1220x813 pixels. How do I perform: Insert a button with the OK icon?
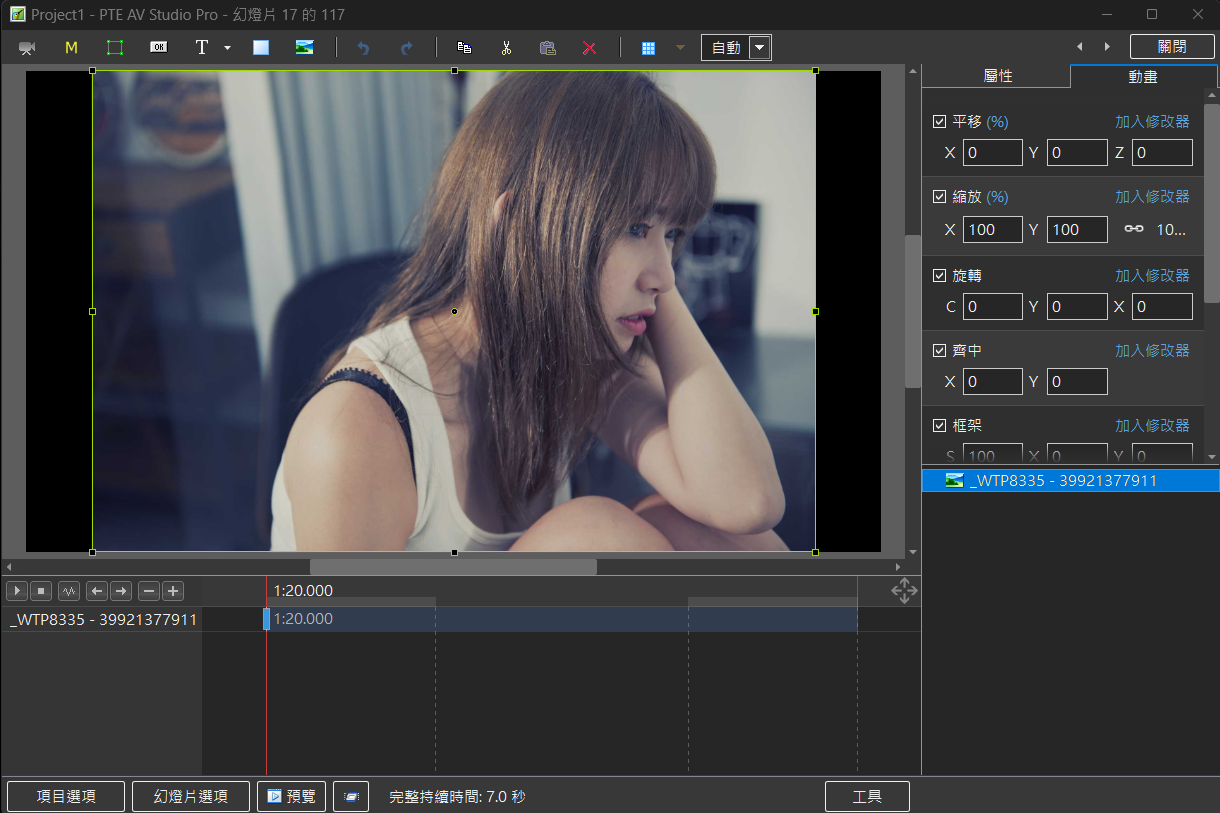[x=158, y=47]
